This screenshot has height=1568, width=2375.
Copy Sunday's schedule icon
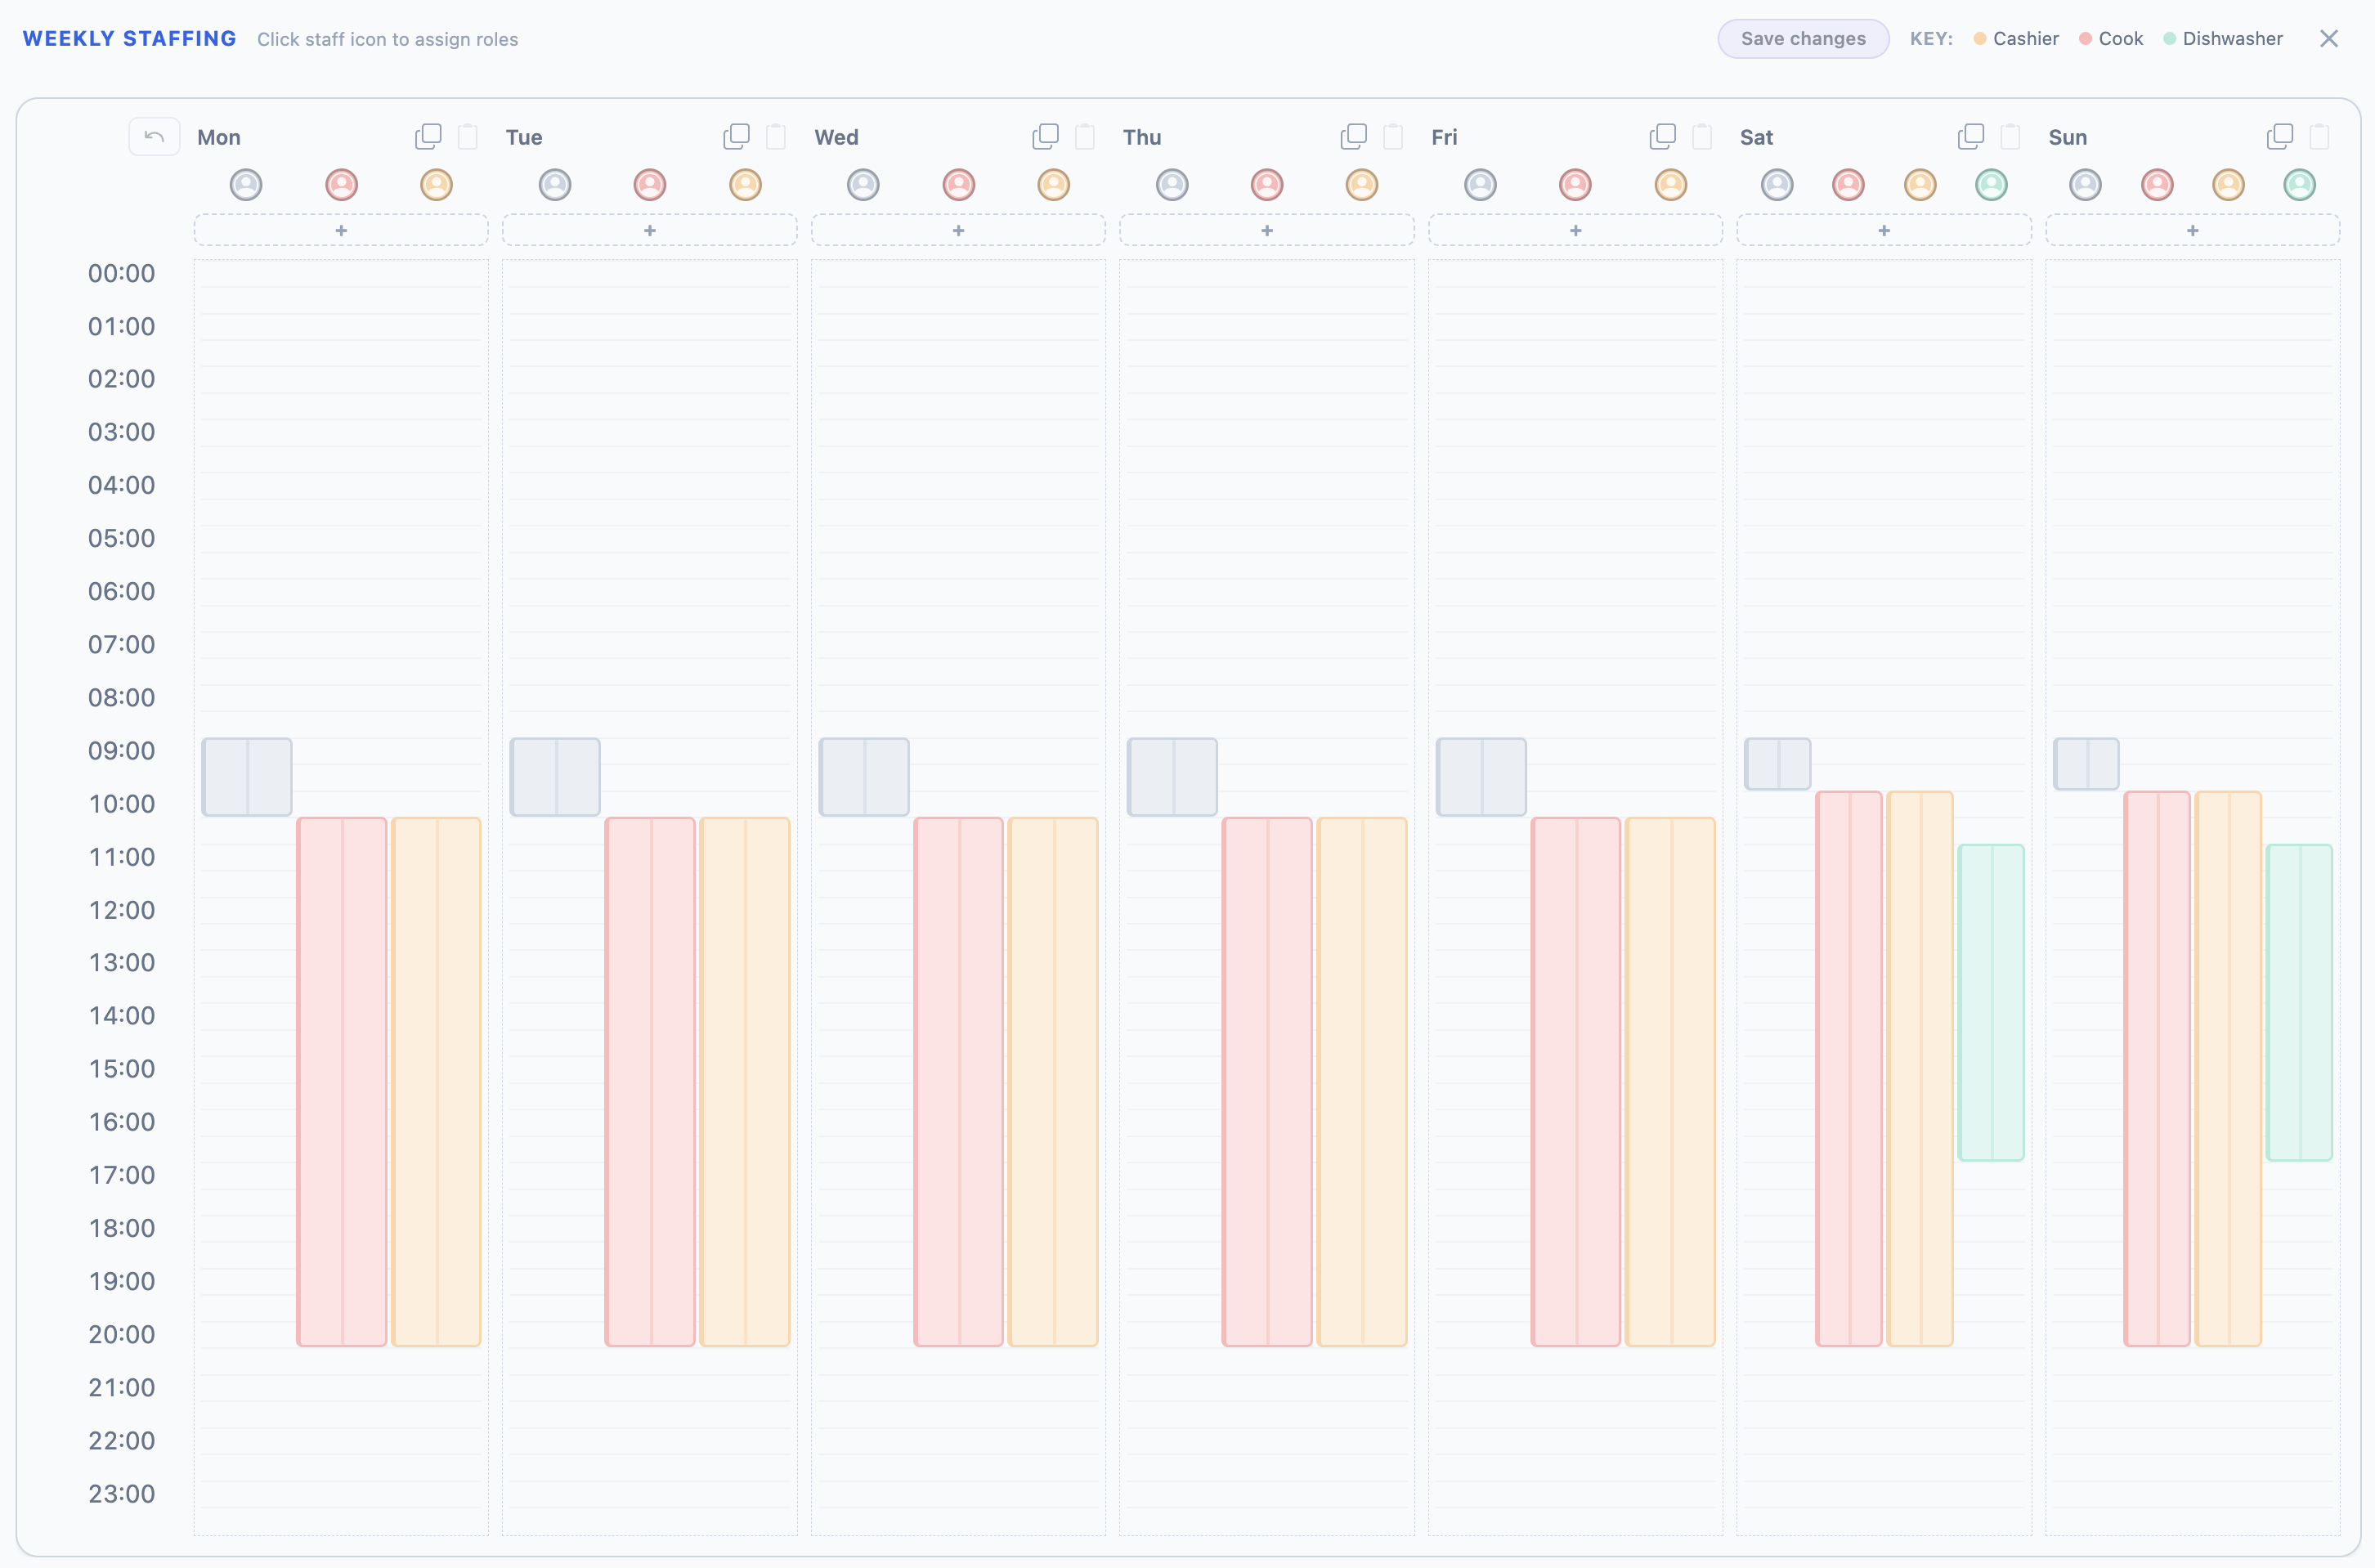click(2279, 136)
